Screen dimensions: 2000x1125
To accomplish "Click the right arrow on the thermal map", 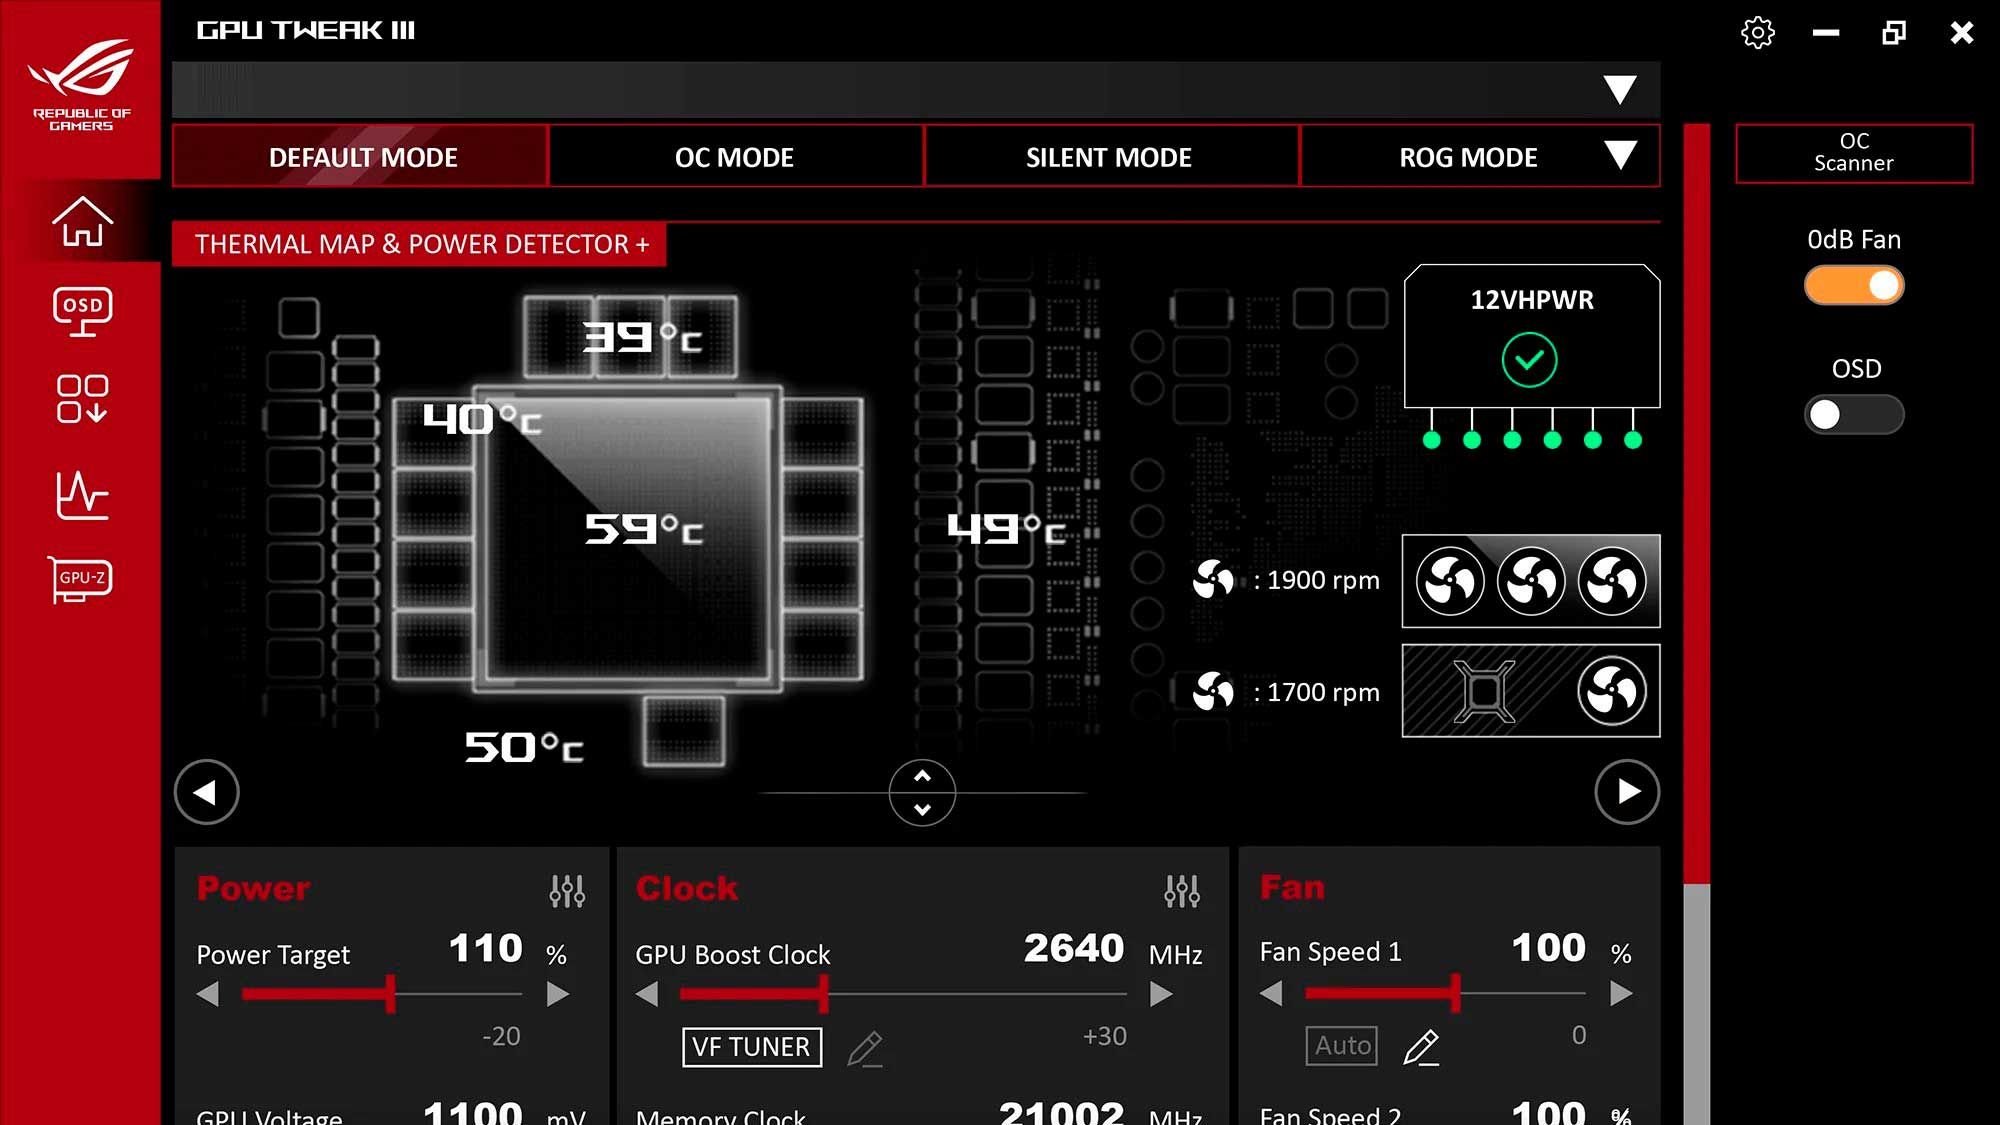I will click(1628, 792).
